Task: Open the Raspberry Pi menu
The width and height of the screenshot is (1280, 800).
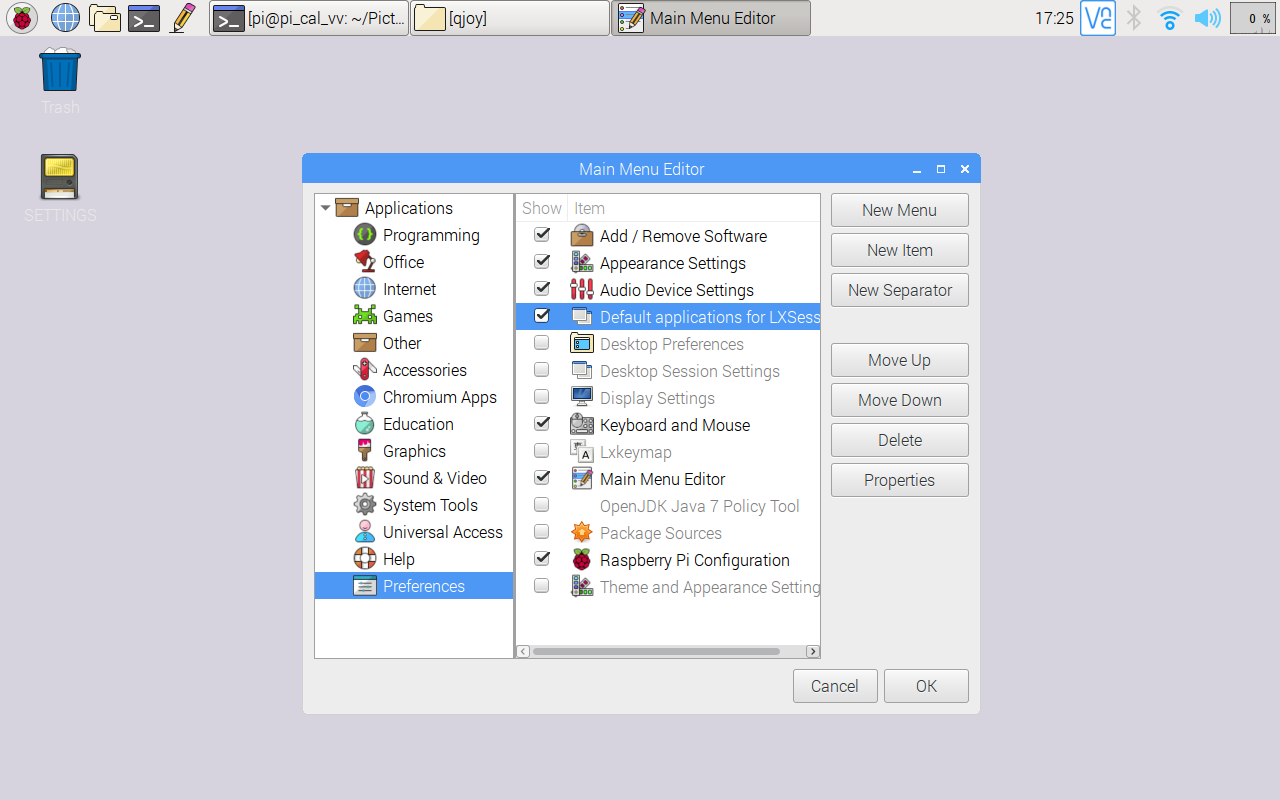Action: tap(22, 17)
